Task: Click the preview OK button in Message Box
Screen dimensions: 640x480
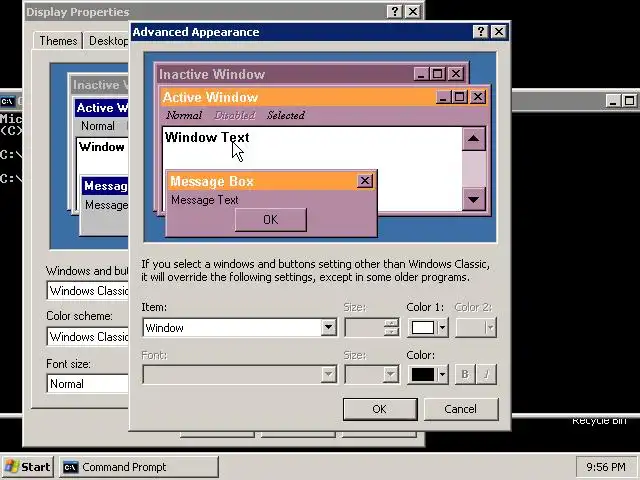Action: [x=271, y=220]
